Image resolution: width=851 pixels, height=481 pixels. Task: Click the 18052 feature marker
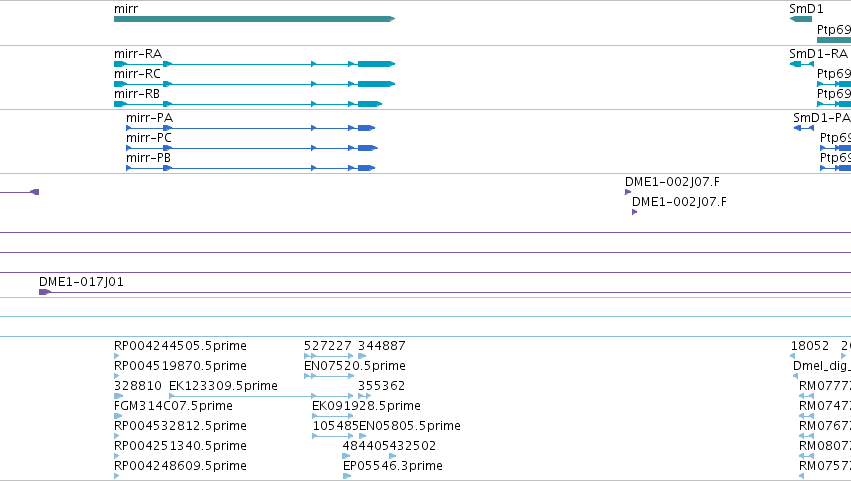[x=792, y=356]
